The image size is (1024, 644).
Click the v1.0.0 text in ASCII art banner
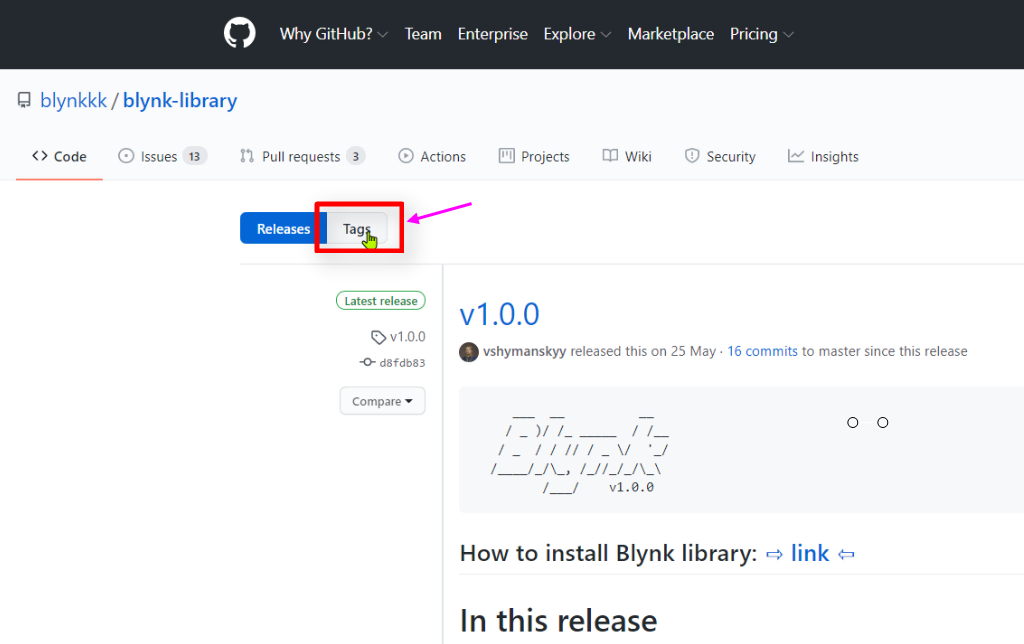pos(632,487)
